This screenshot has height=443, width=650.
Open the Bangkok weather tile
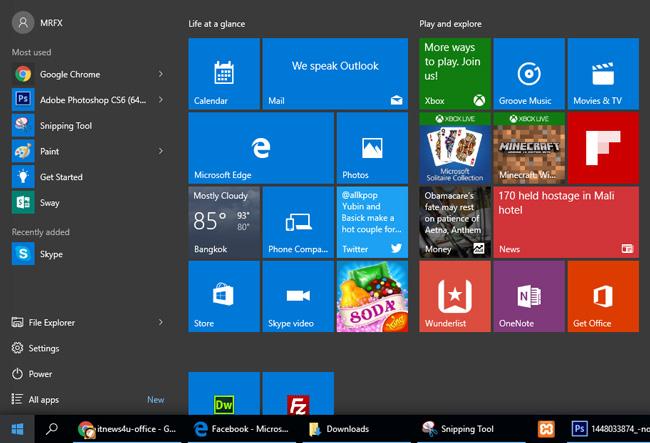pyautogui.click(x=224, y=222)
